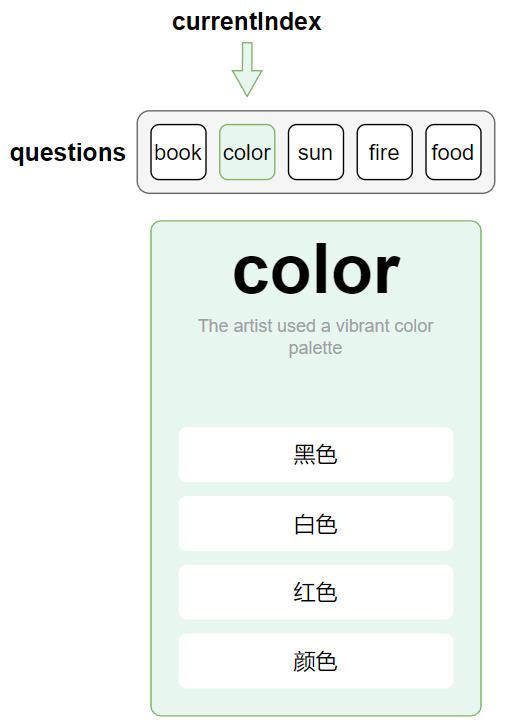This screenshot has width=510, height=728.
Task: Select the "book" question box
Action: 178,152
